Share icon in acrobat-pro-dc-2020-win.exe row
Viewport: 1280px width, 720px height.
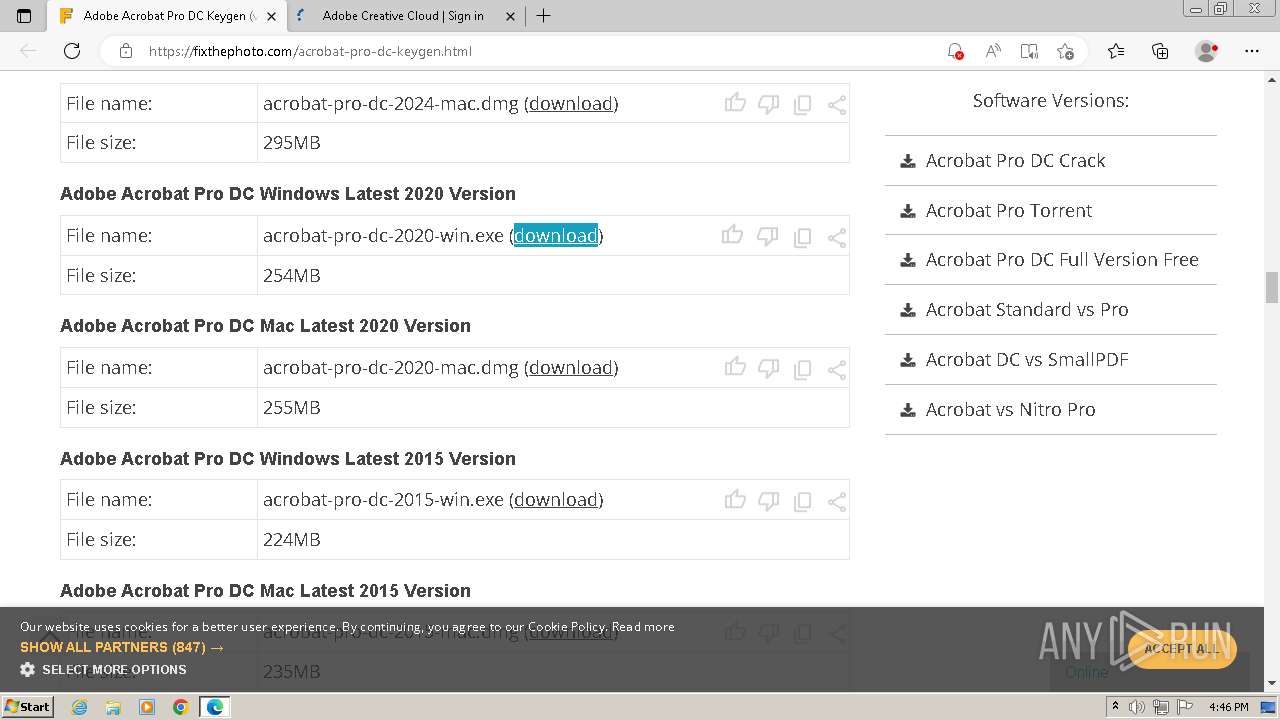tap(837, 237)
